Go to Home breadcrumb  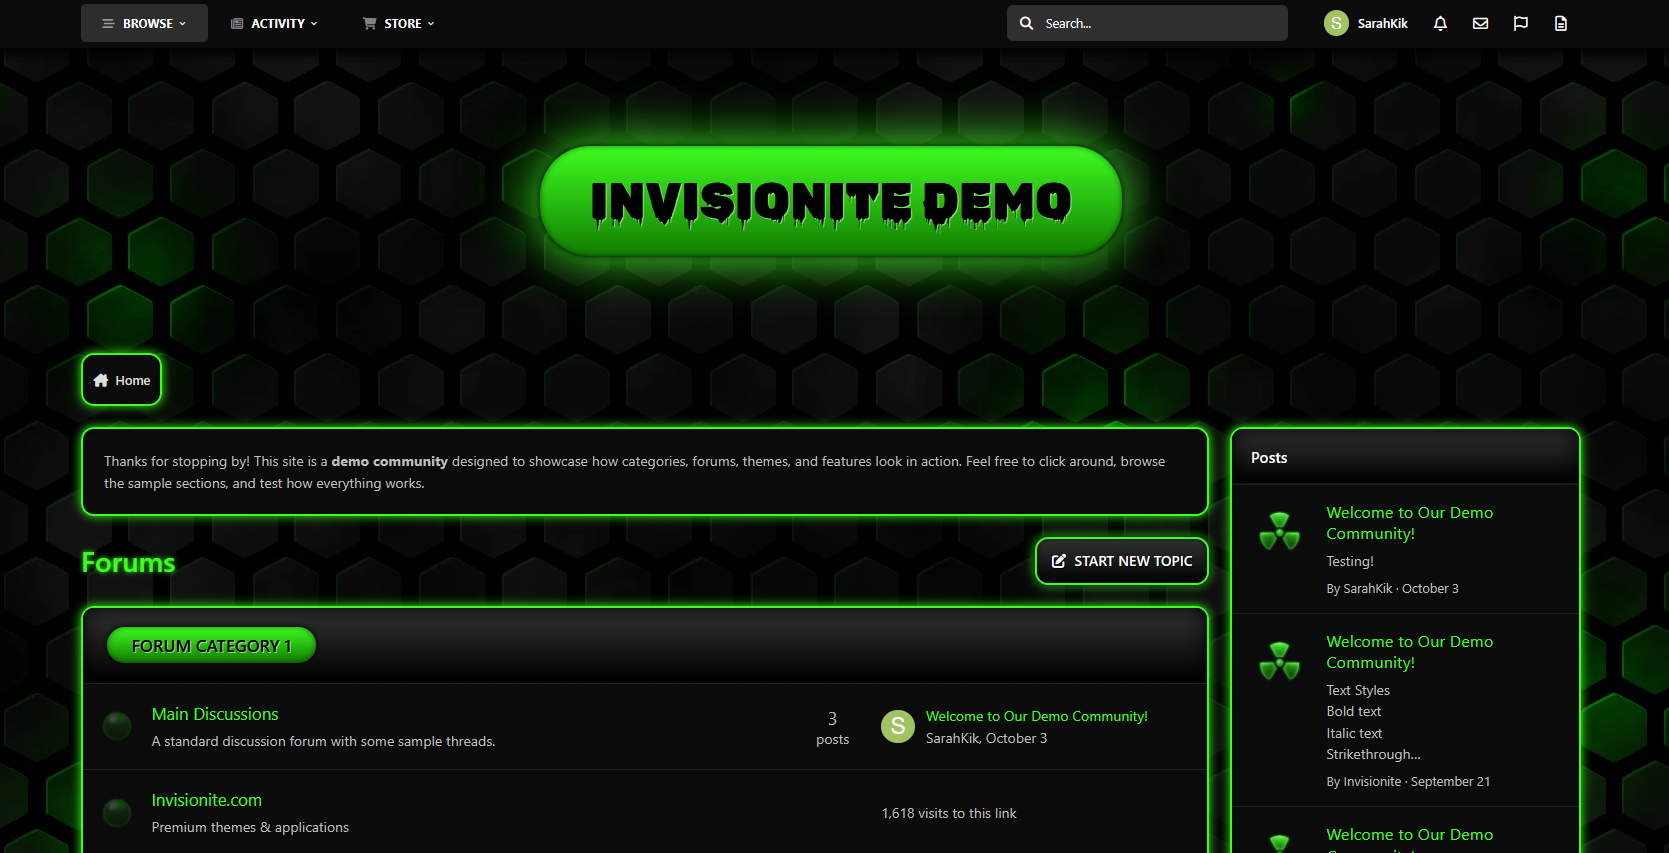[x=121, y=380]
